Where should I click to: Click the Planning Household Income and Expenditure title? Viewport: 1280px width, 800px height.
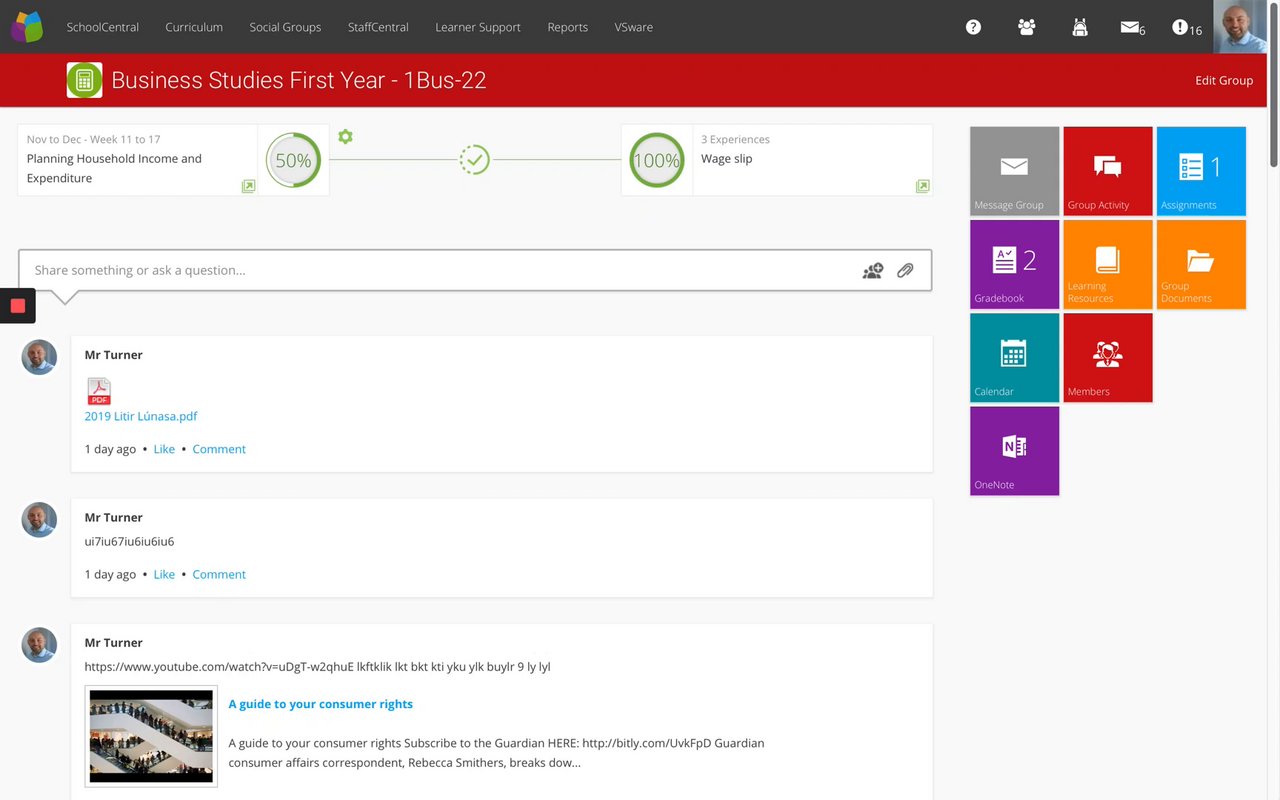click(114, 168)
